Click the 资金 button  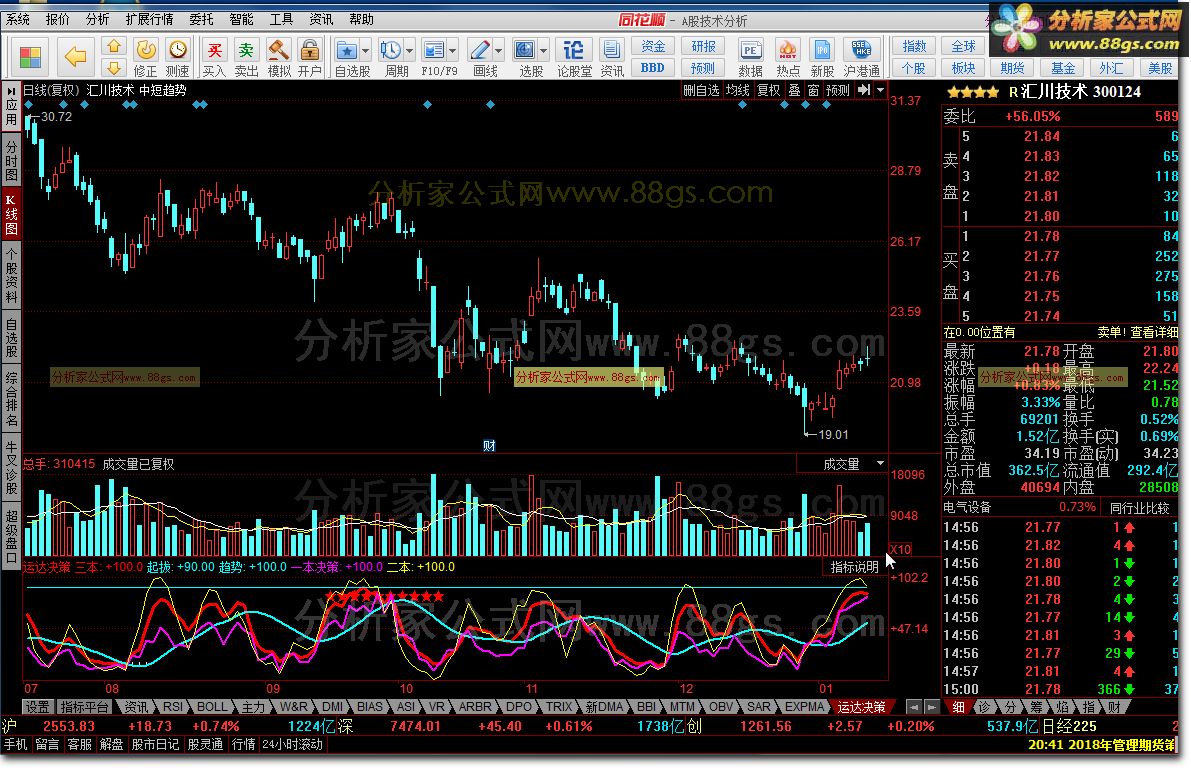pos(653,46)
